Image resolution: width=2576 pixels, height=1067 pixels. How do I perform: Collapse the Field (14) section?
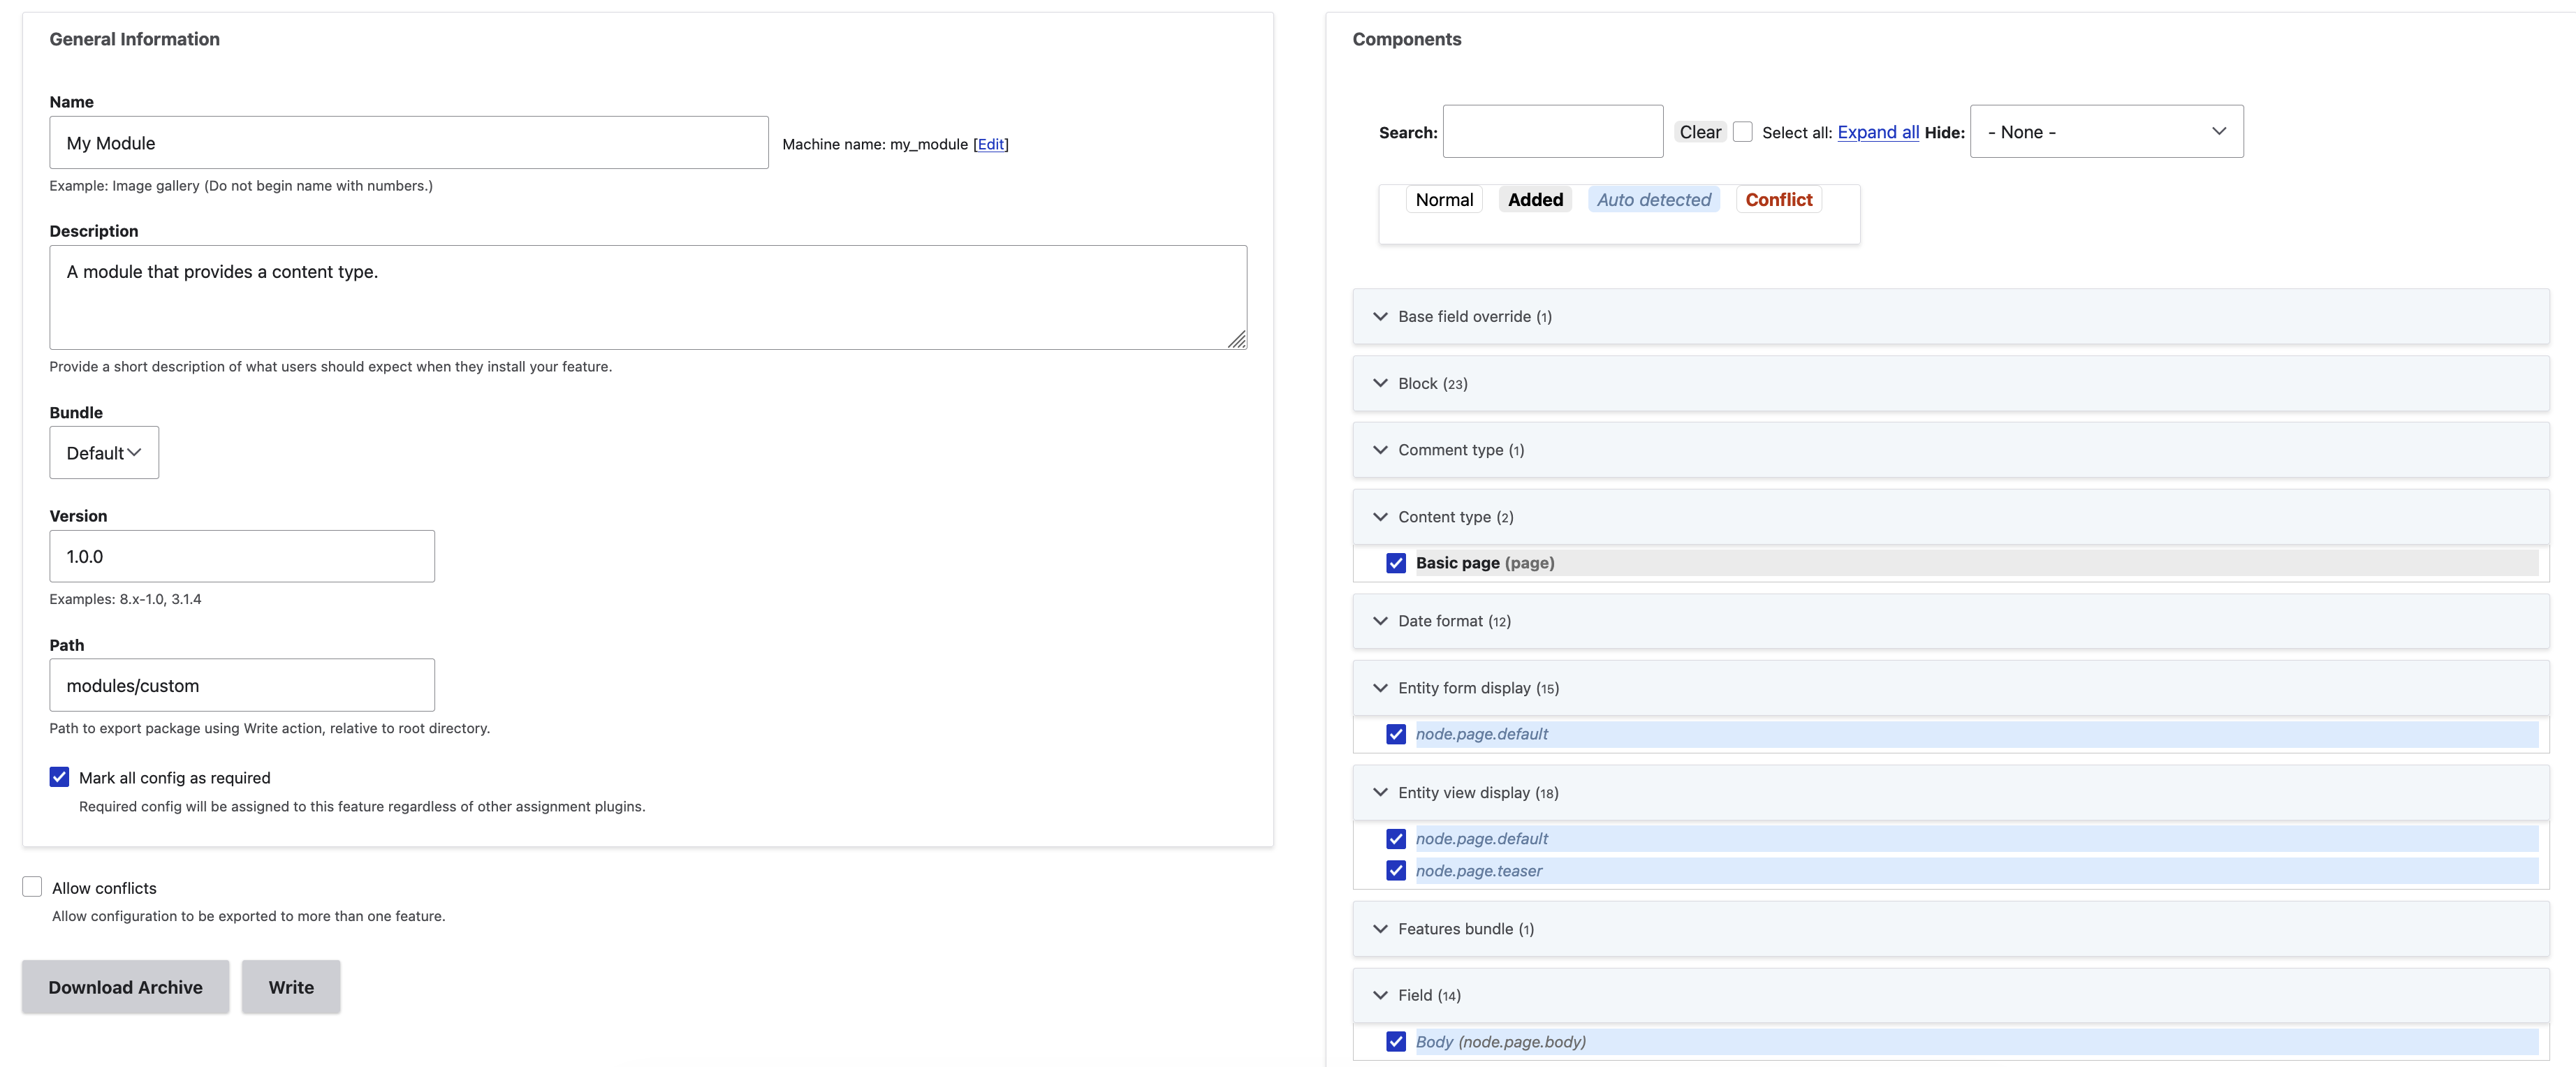1950,996
